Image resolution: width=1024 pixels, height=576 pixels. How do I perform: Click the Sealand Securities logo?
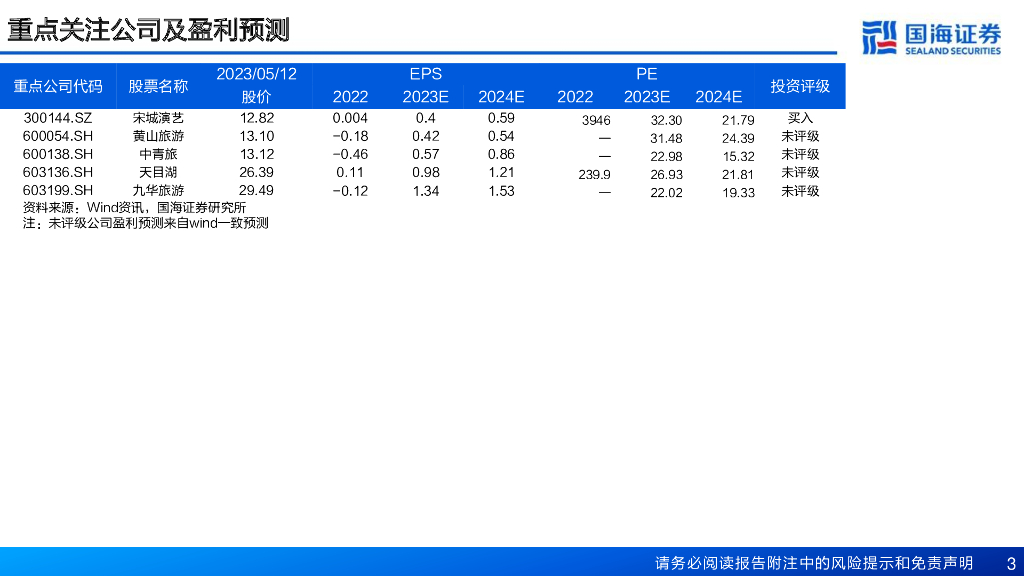click(931, 38)
